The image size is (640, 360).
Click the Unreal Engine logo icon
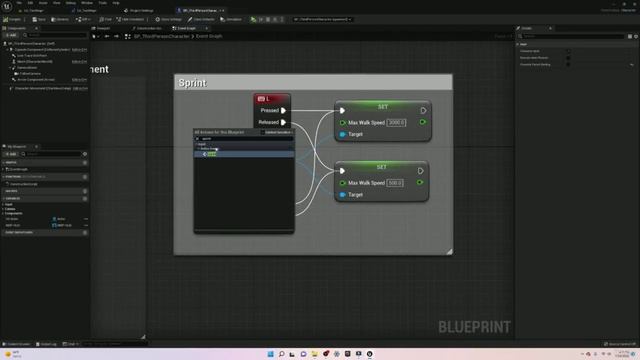[7, 6]
